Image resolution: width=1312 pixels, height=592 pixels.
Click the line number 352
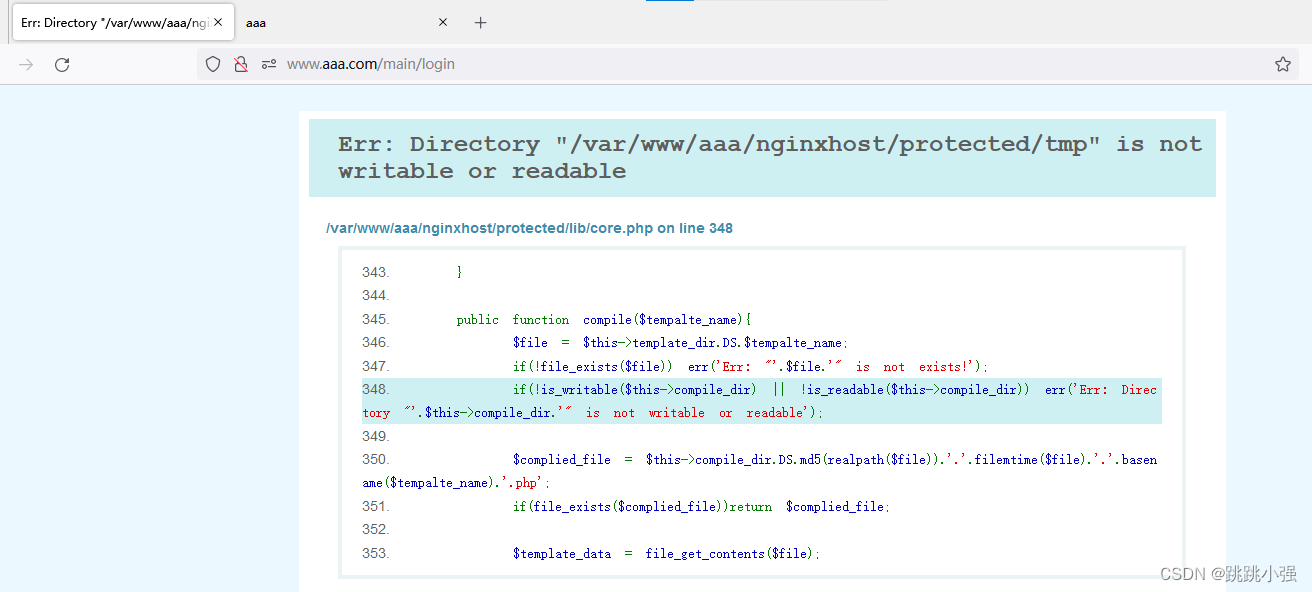(376, 530)
